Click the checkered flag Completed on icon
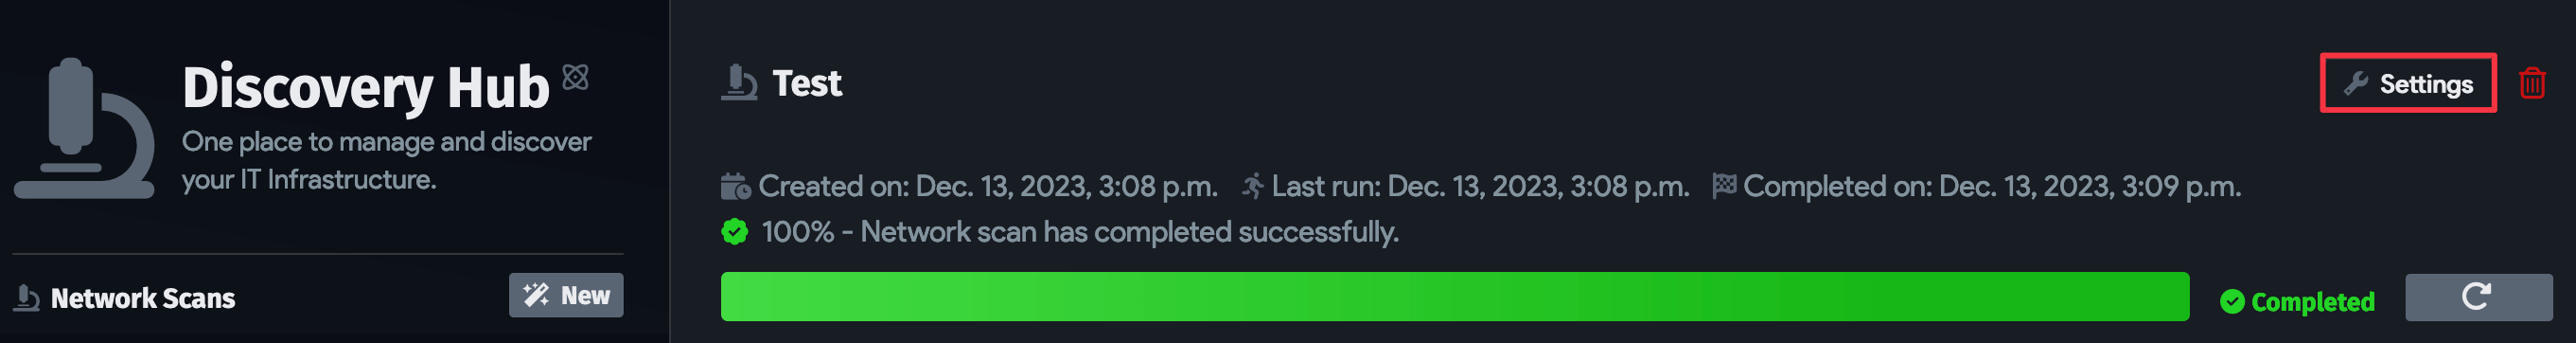 point(1724,186)
